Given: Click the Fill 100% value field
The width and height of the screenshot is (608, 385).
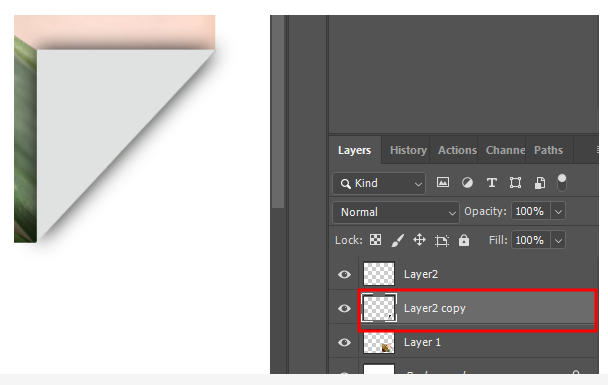Looking at the screenshot, I should (531, 241).
